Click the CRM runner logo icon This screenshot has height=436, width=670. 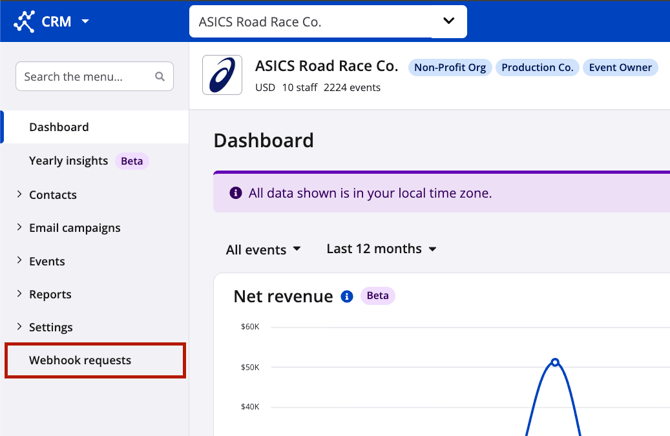coord(24,21)
